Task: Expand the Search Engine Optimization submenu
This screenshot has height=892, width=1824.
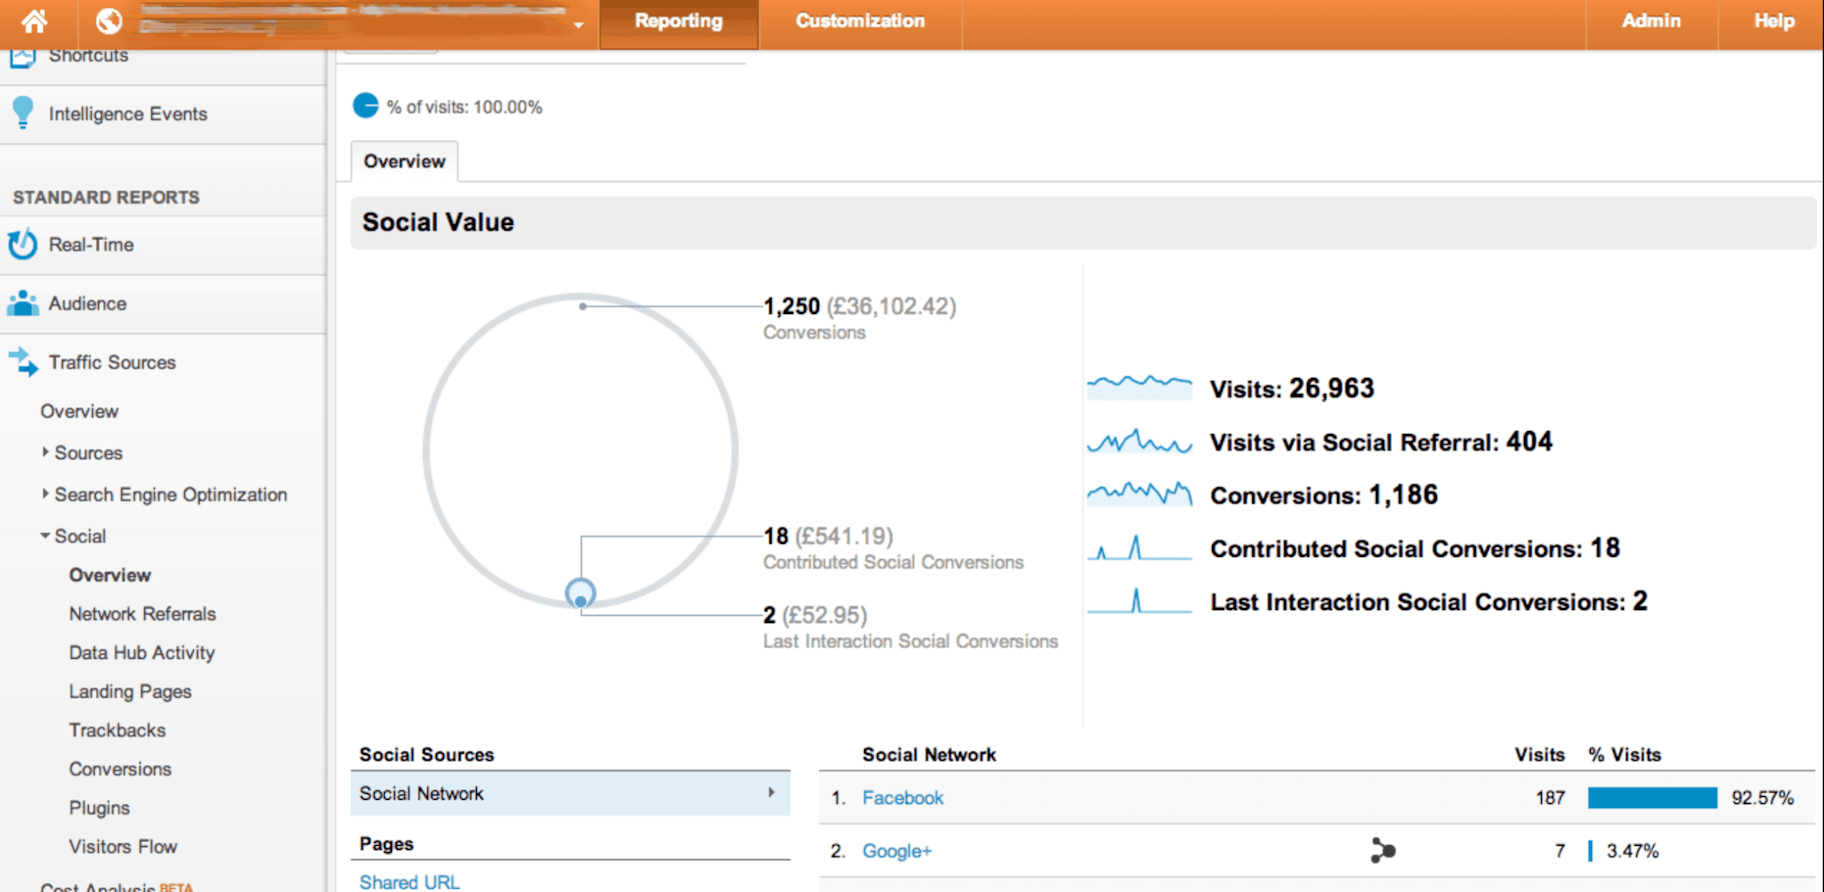Action: (x=45, y=493)
